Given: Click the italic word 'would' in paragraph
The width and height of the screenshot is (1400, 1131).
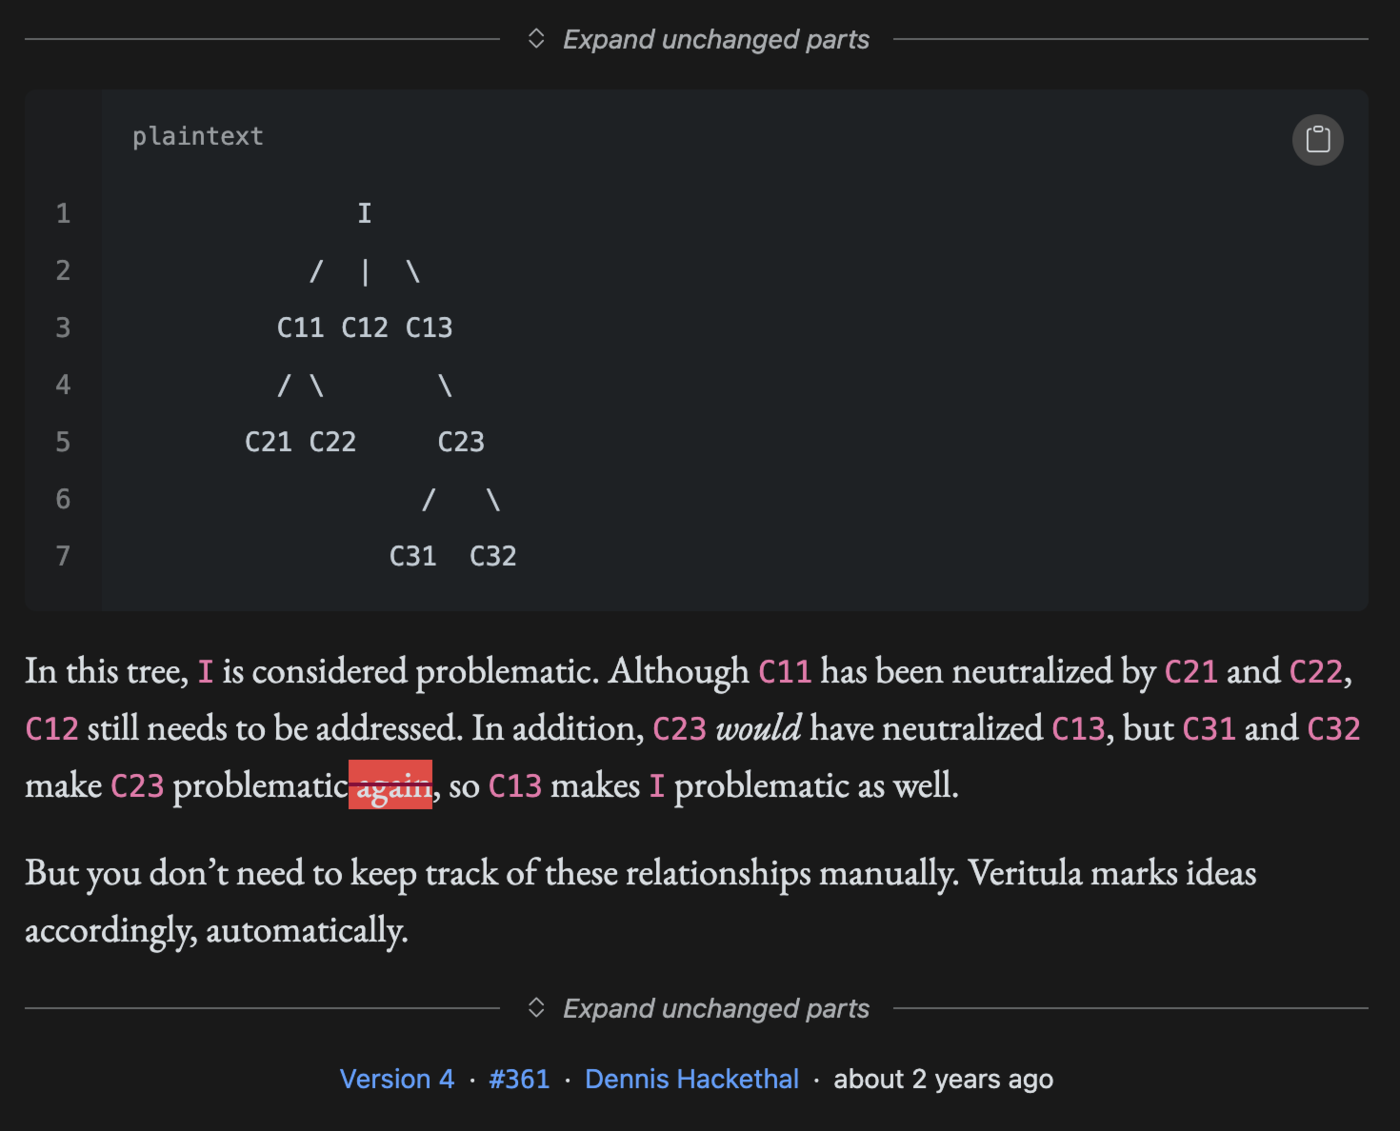Looking at the screenshot, I should click(758, 728).
